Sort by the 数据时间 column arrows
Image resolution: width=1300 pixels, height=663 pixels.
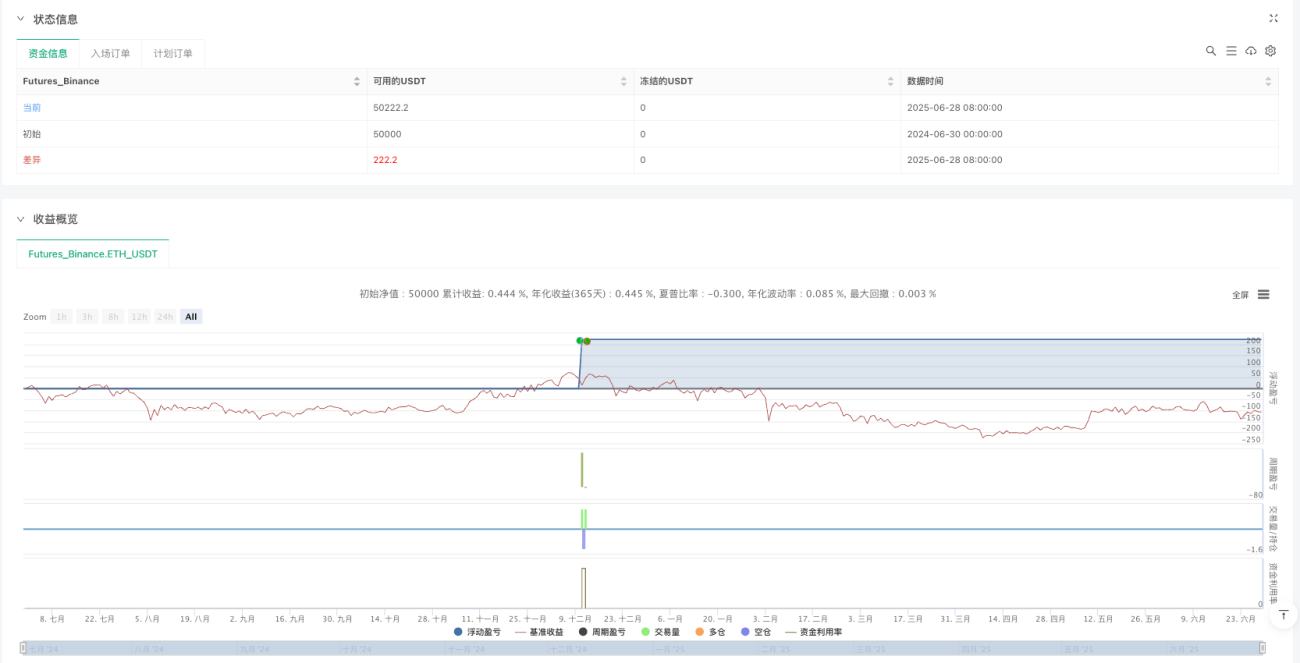tap(1268, 81)
